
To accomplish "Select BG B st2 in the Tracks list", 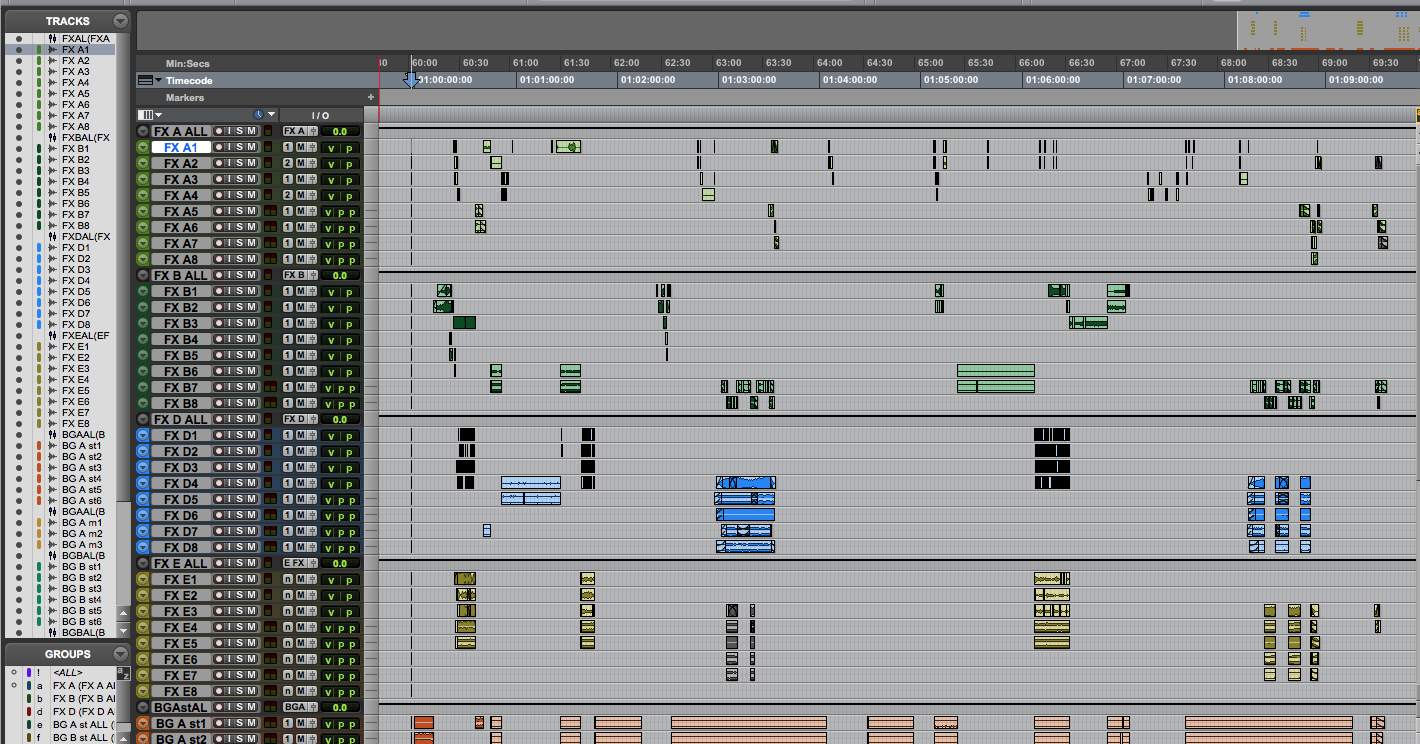I will [x=81, y=577].
